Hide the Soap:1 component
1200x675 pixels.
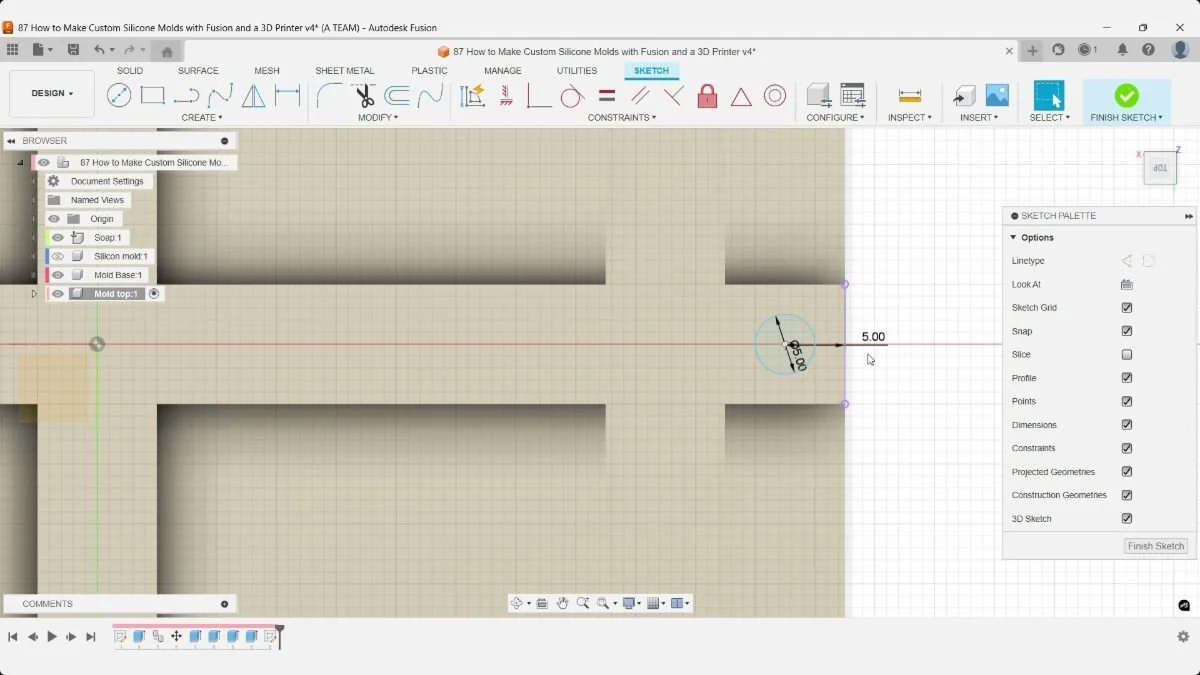58,238
